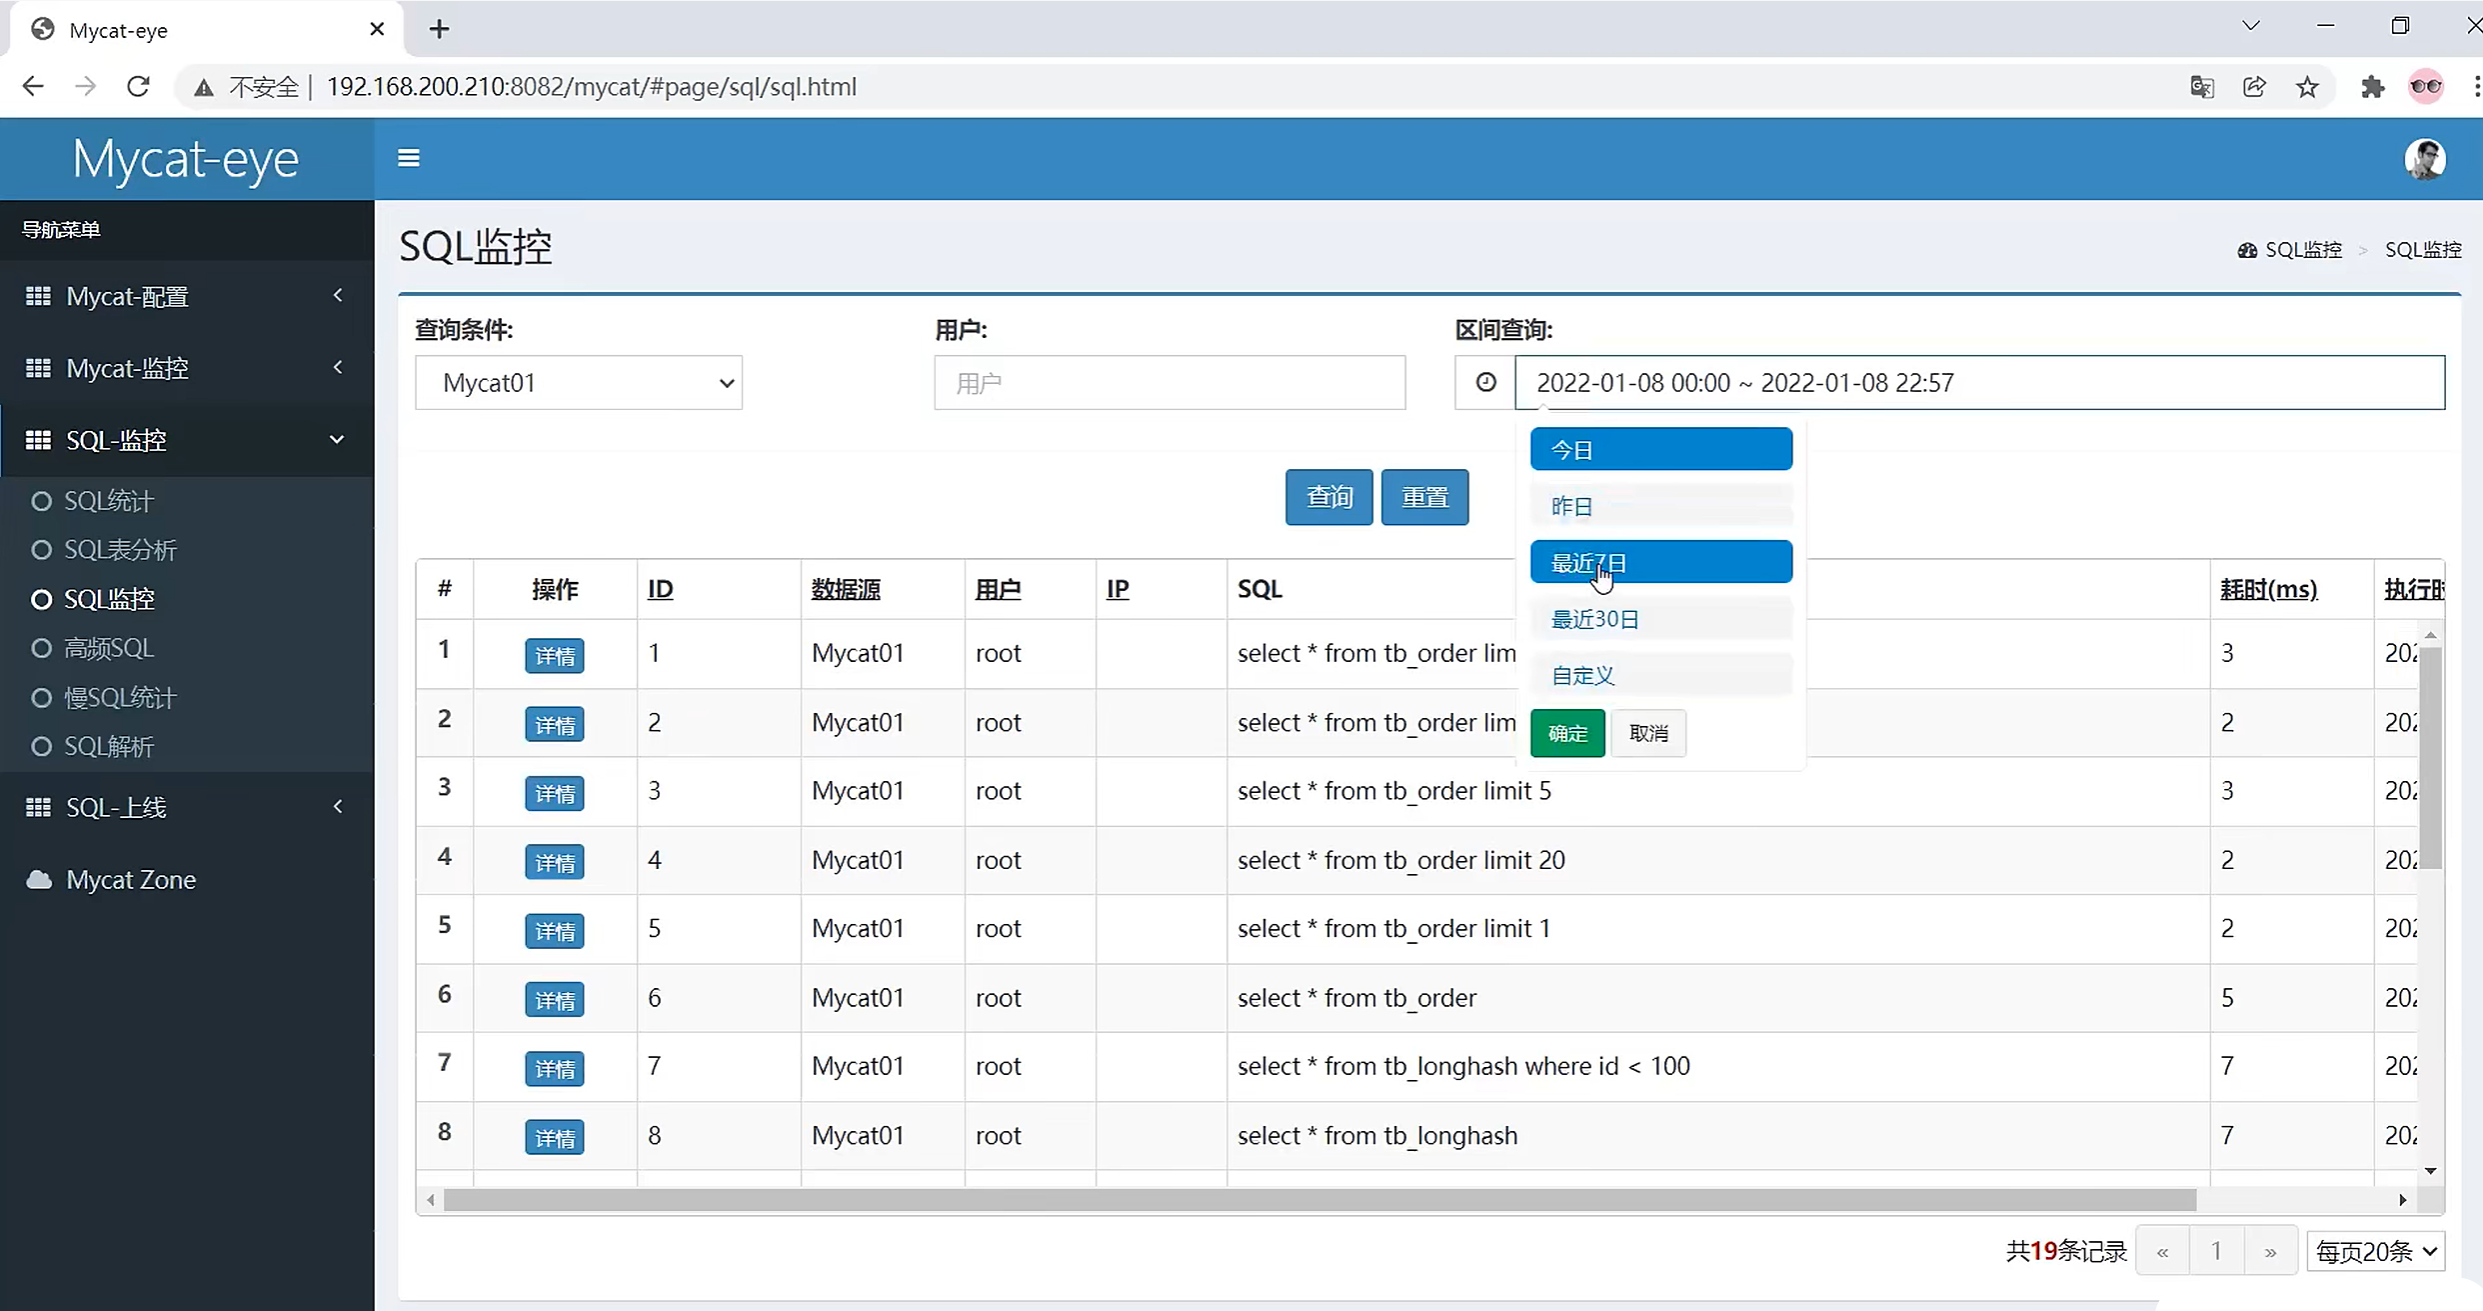Go to previous page with « button
The image size is (2483, 1311).
tap(2162, 1251)
